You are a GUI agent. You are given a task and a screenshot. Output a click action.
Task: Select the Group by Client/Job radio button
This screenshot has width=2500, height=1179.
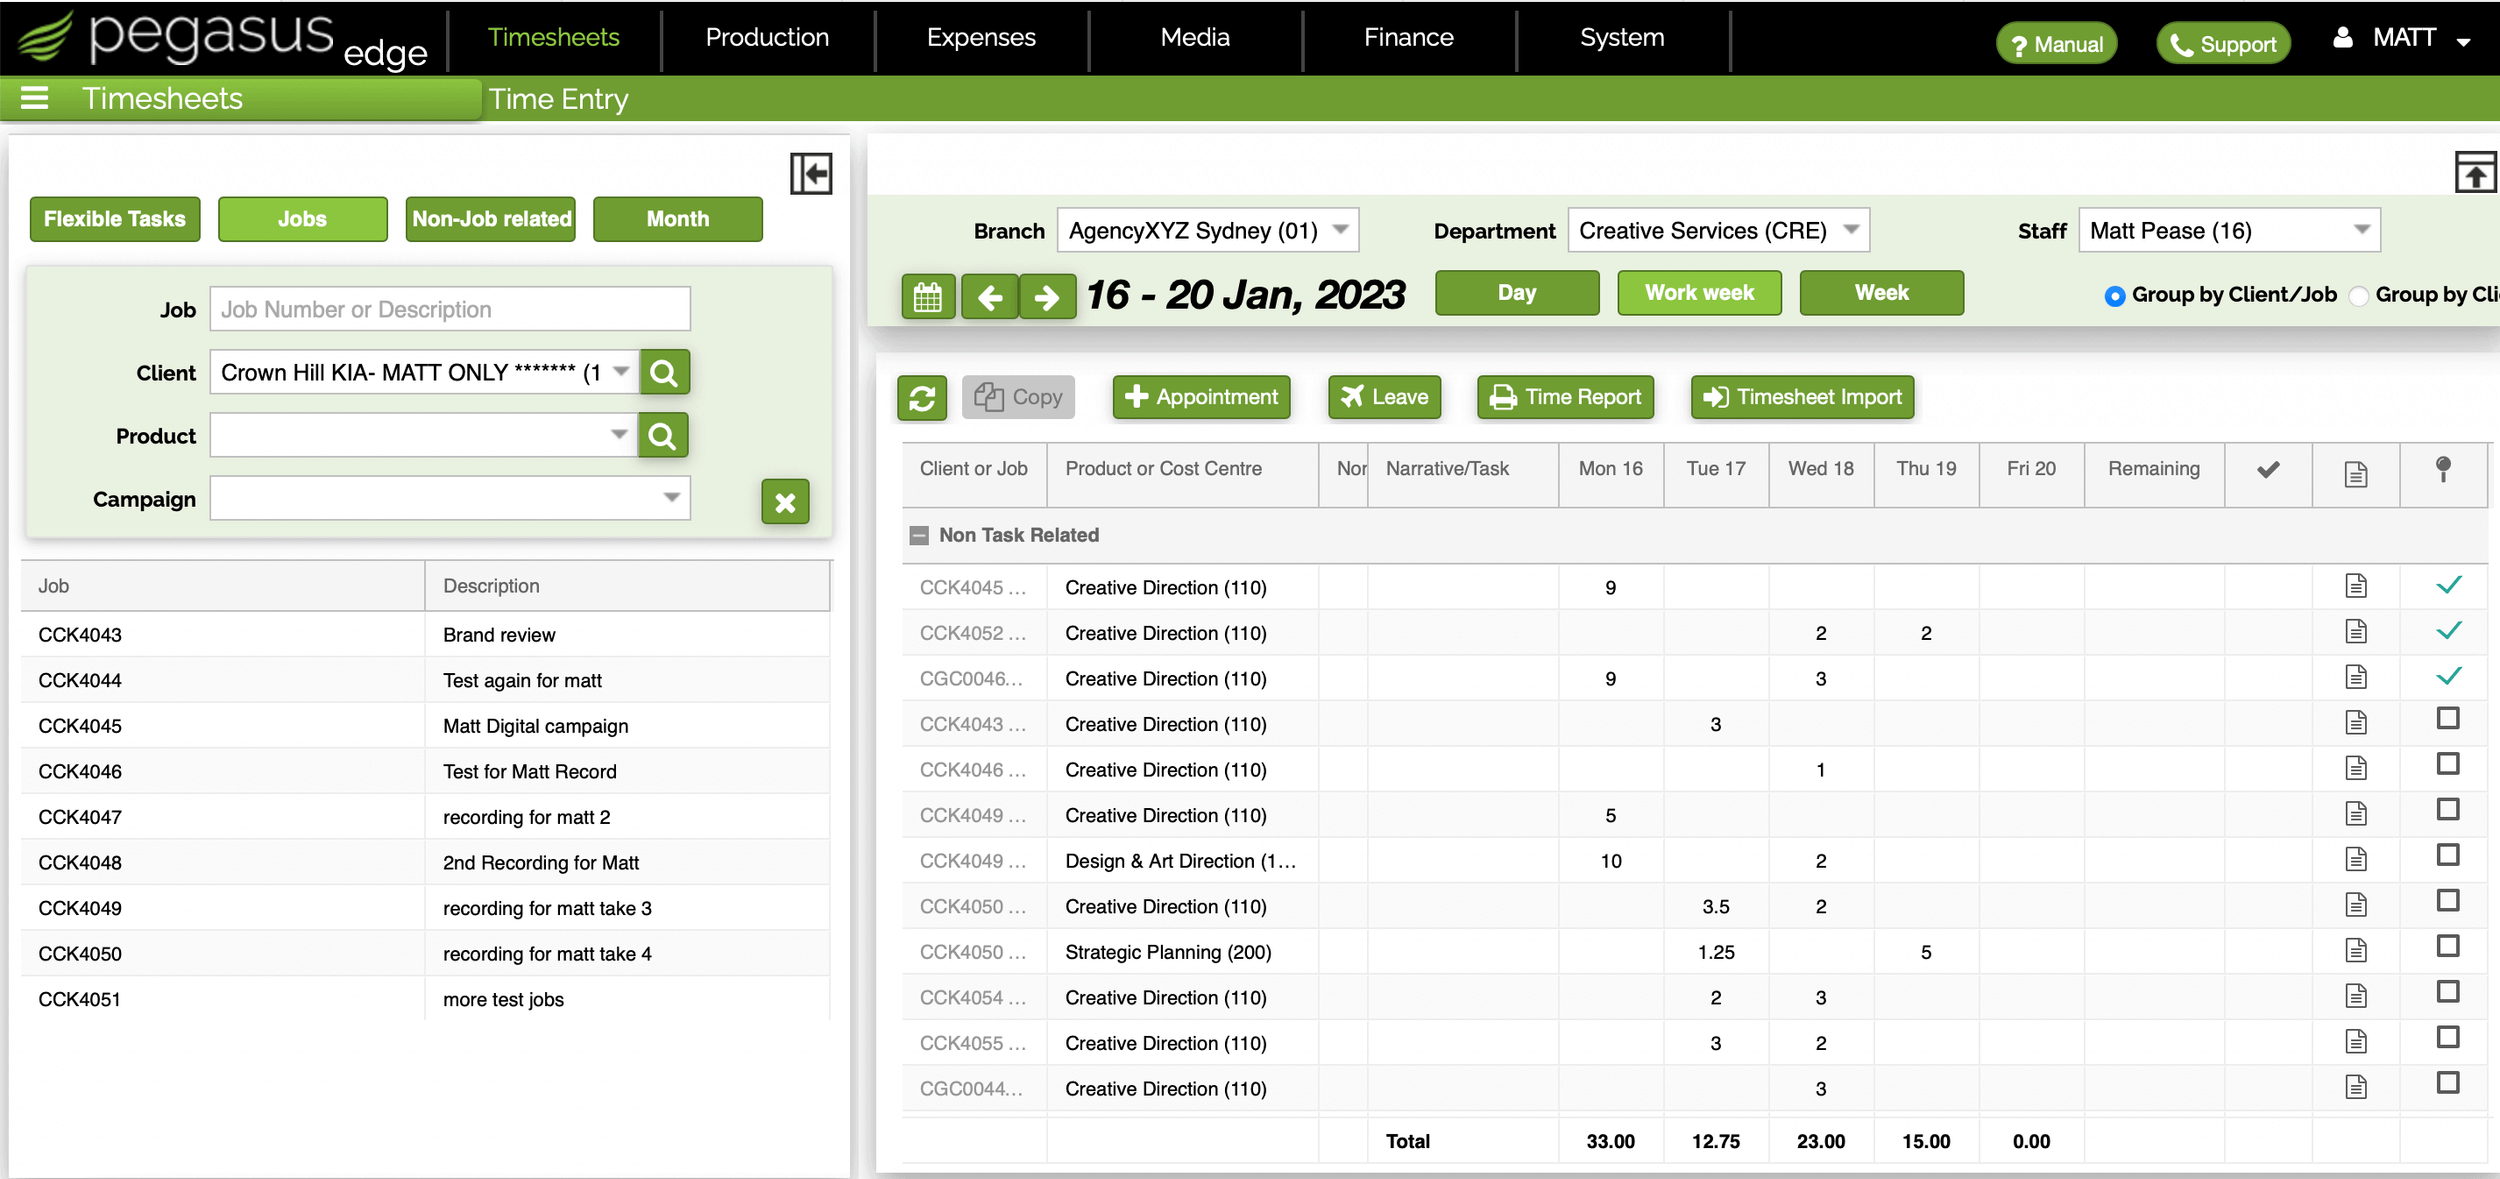[2113, 296]
